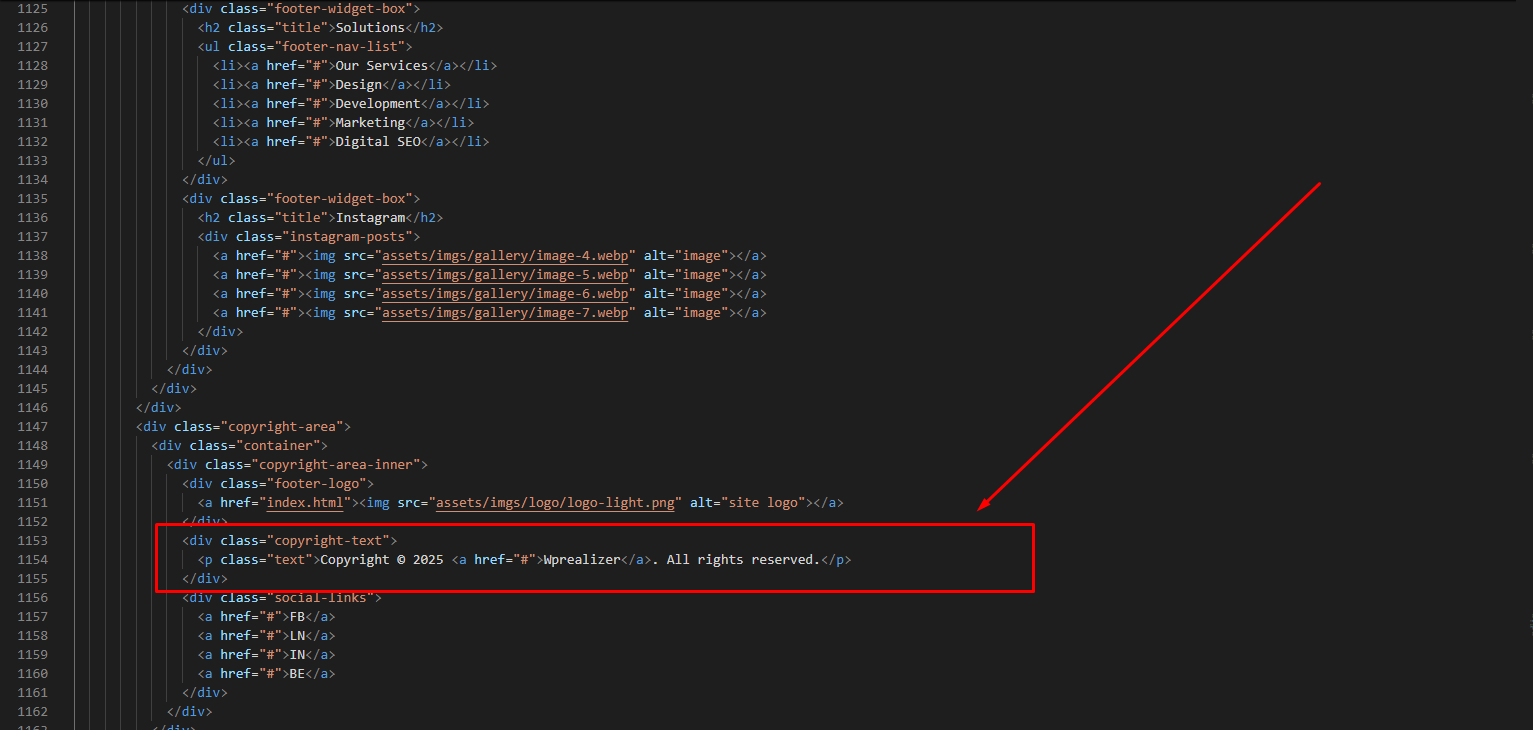Place cursor on the "Wprealizer" text
The width and height of the screenshot is (1533, 730).
tap(581, 560)
